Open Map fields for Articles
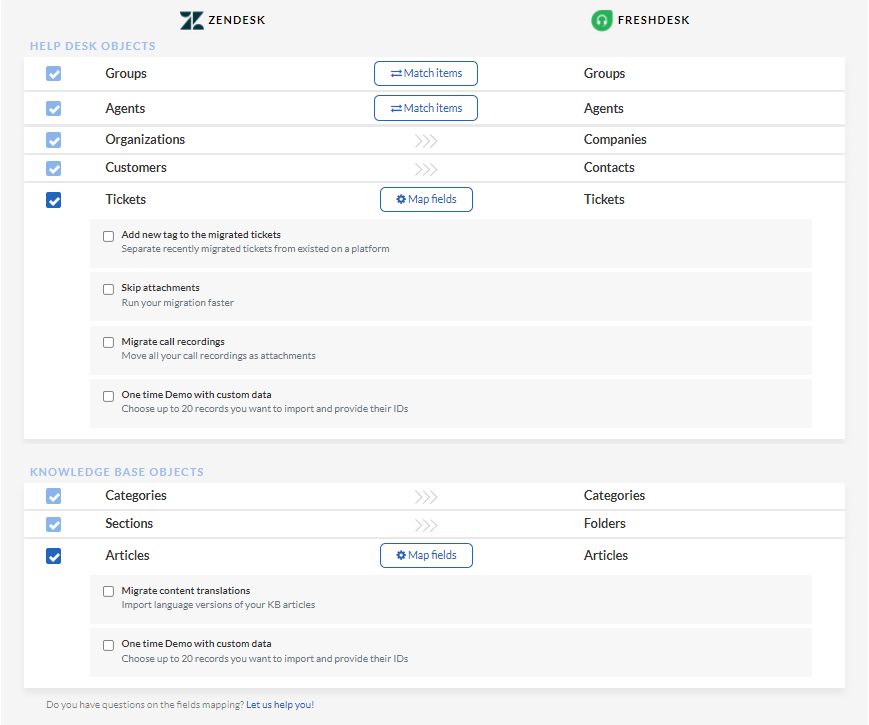Image resolution: width=869 pixels, height=725 pixels. (426, 555)
